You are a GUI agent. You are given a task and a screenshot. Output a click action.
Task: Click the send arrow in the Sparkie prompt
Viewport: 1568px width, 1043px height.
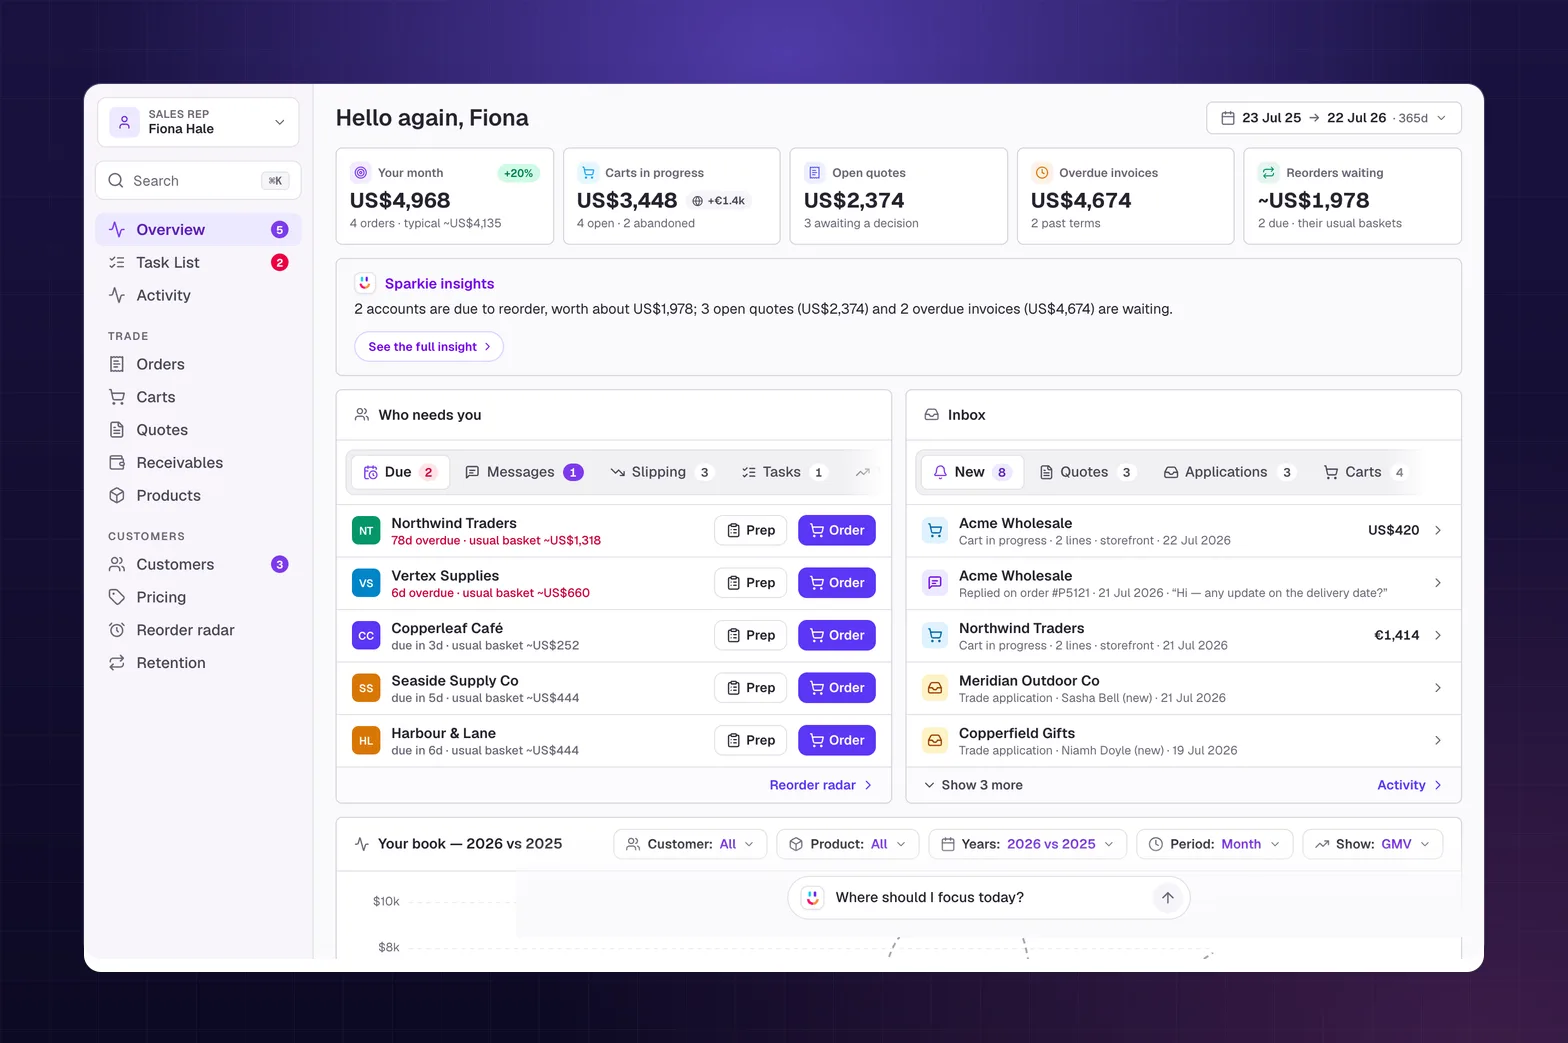pyautogui.click(x=1167, y=898)
